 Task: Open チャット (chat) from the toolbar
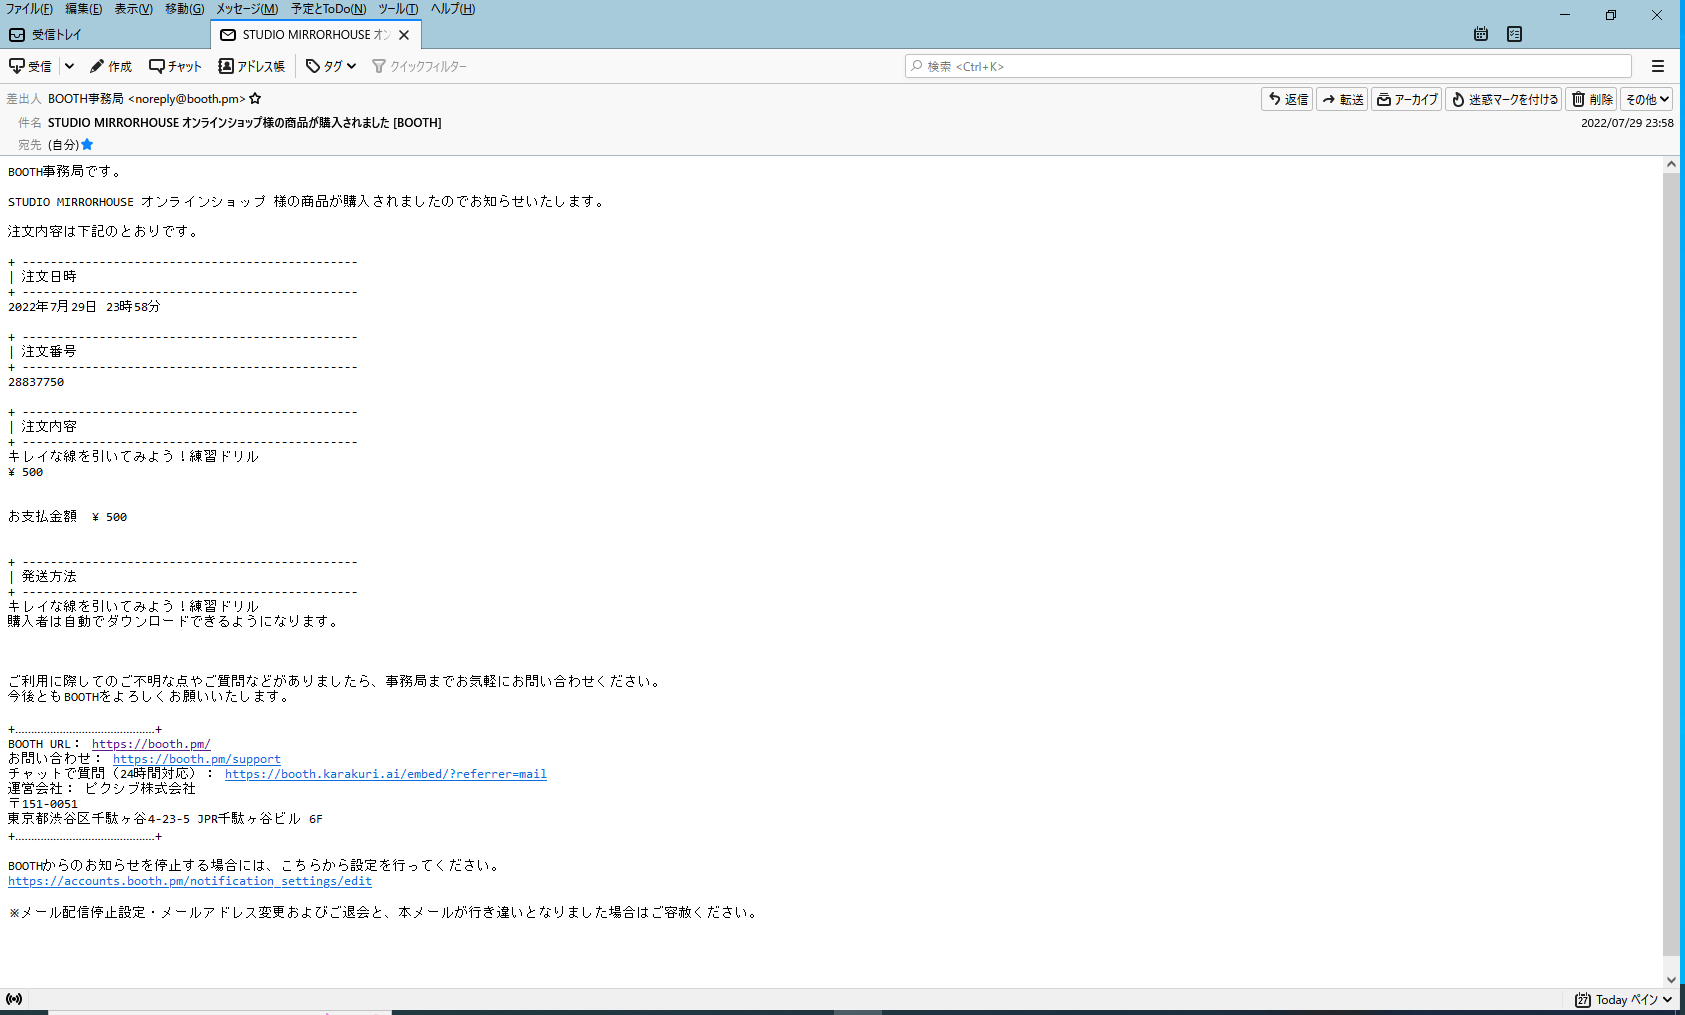[175, 66]
